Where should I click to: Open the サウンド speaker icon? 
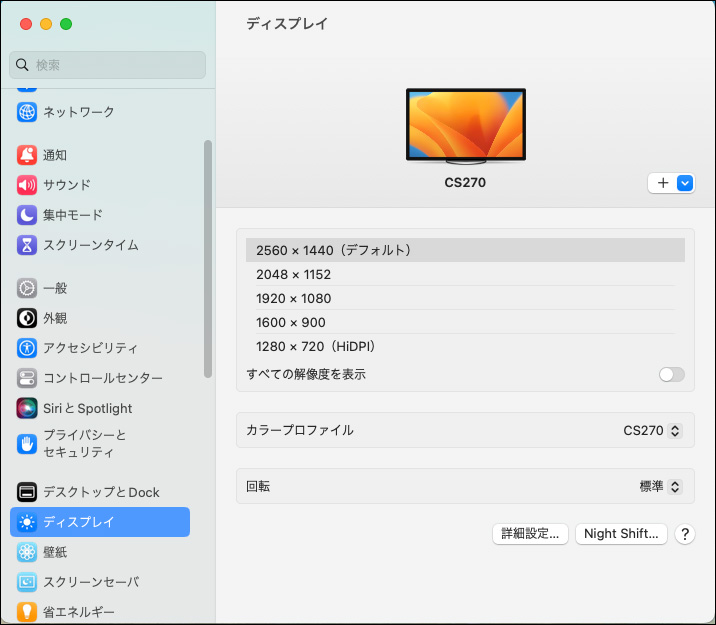tap(27, 185)
